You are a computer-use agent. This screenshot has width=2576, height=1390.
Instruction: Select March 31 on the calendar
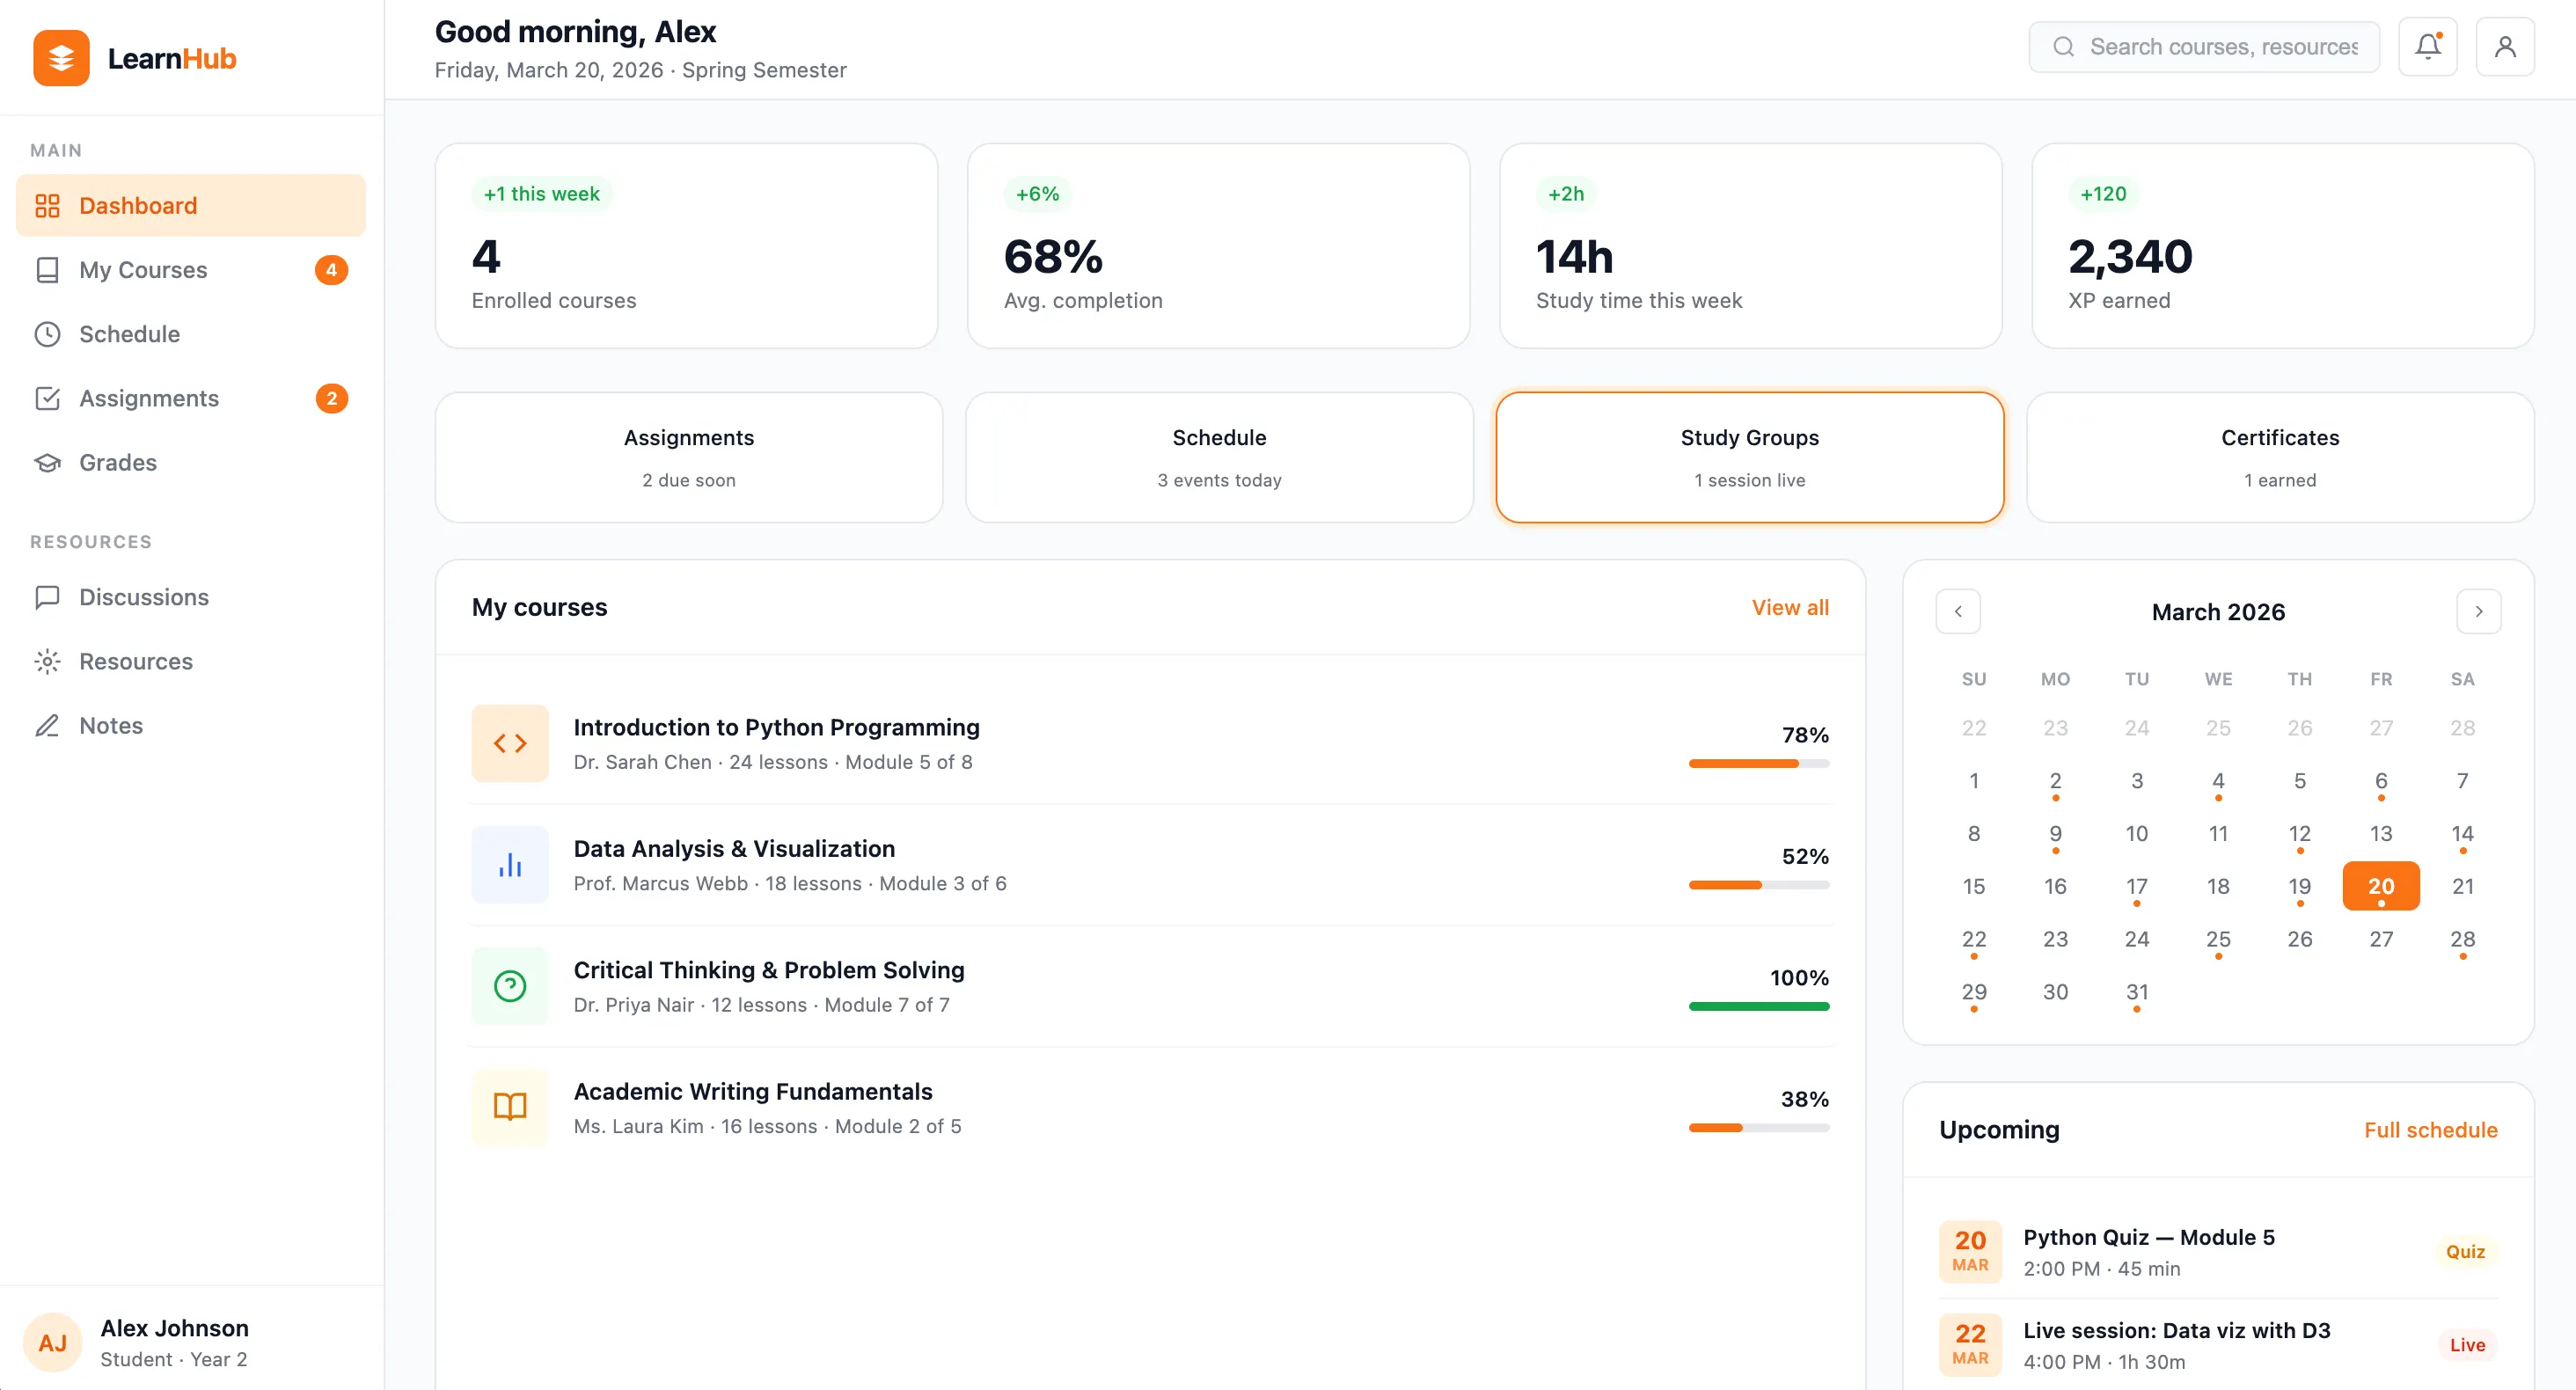[2137, 992]
